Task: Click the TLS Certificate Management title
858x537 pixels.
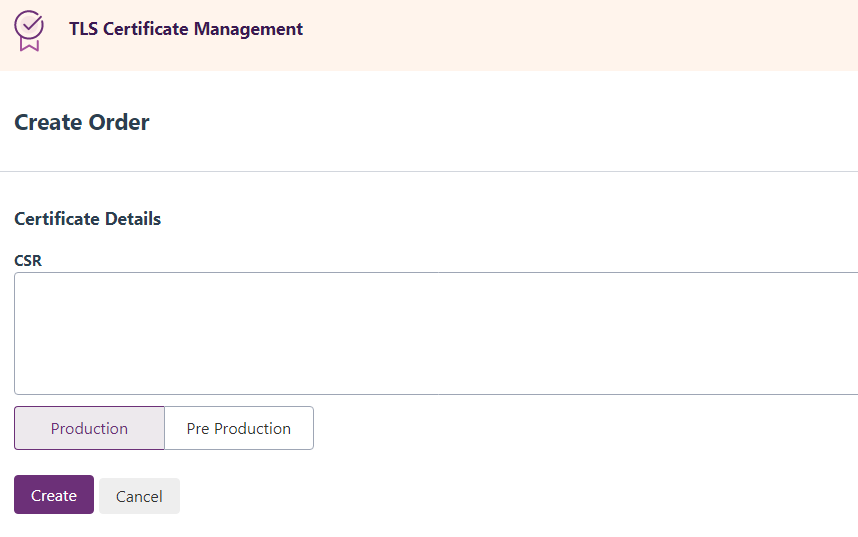Action: coord(186,29)
